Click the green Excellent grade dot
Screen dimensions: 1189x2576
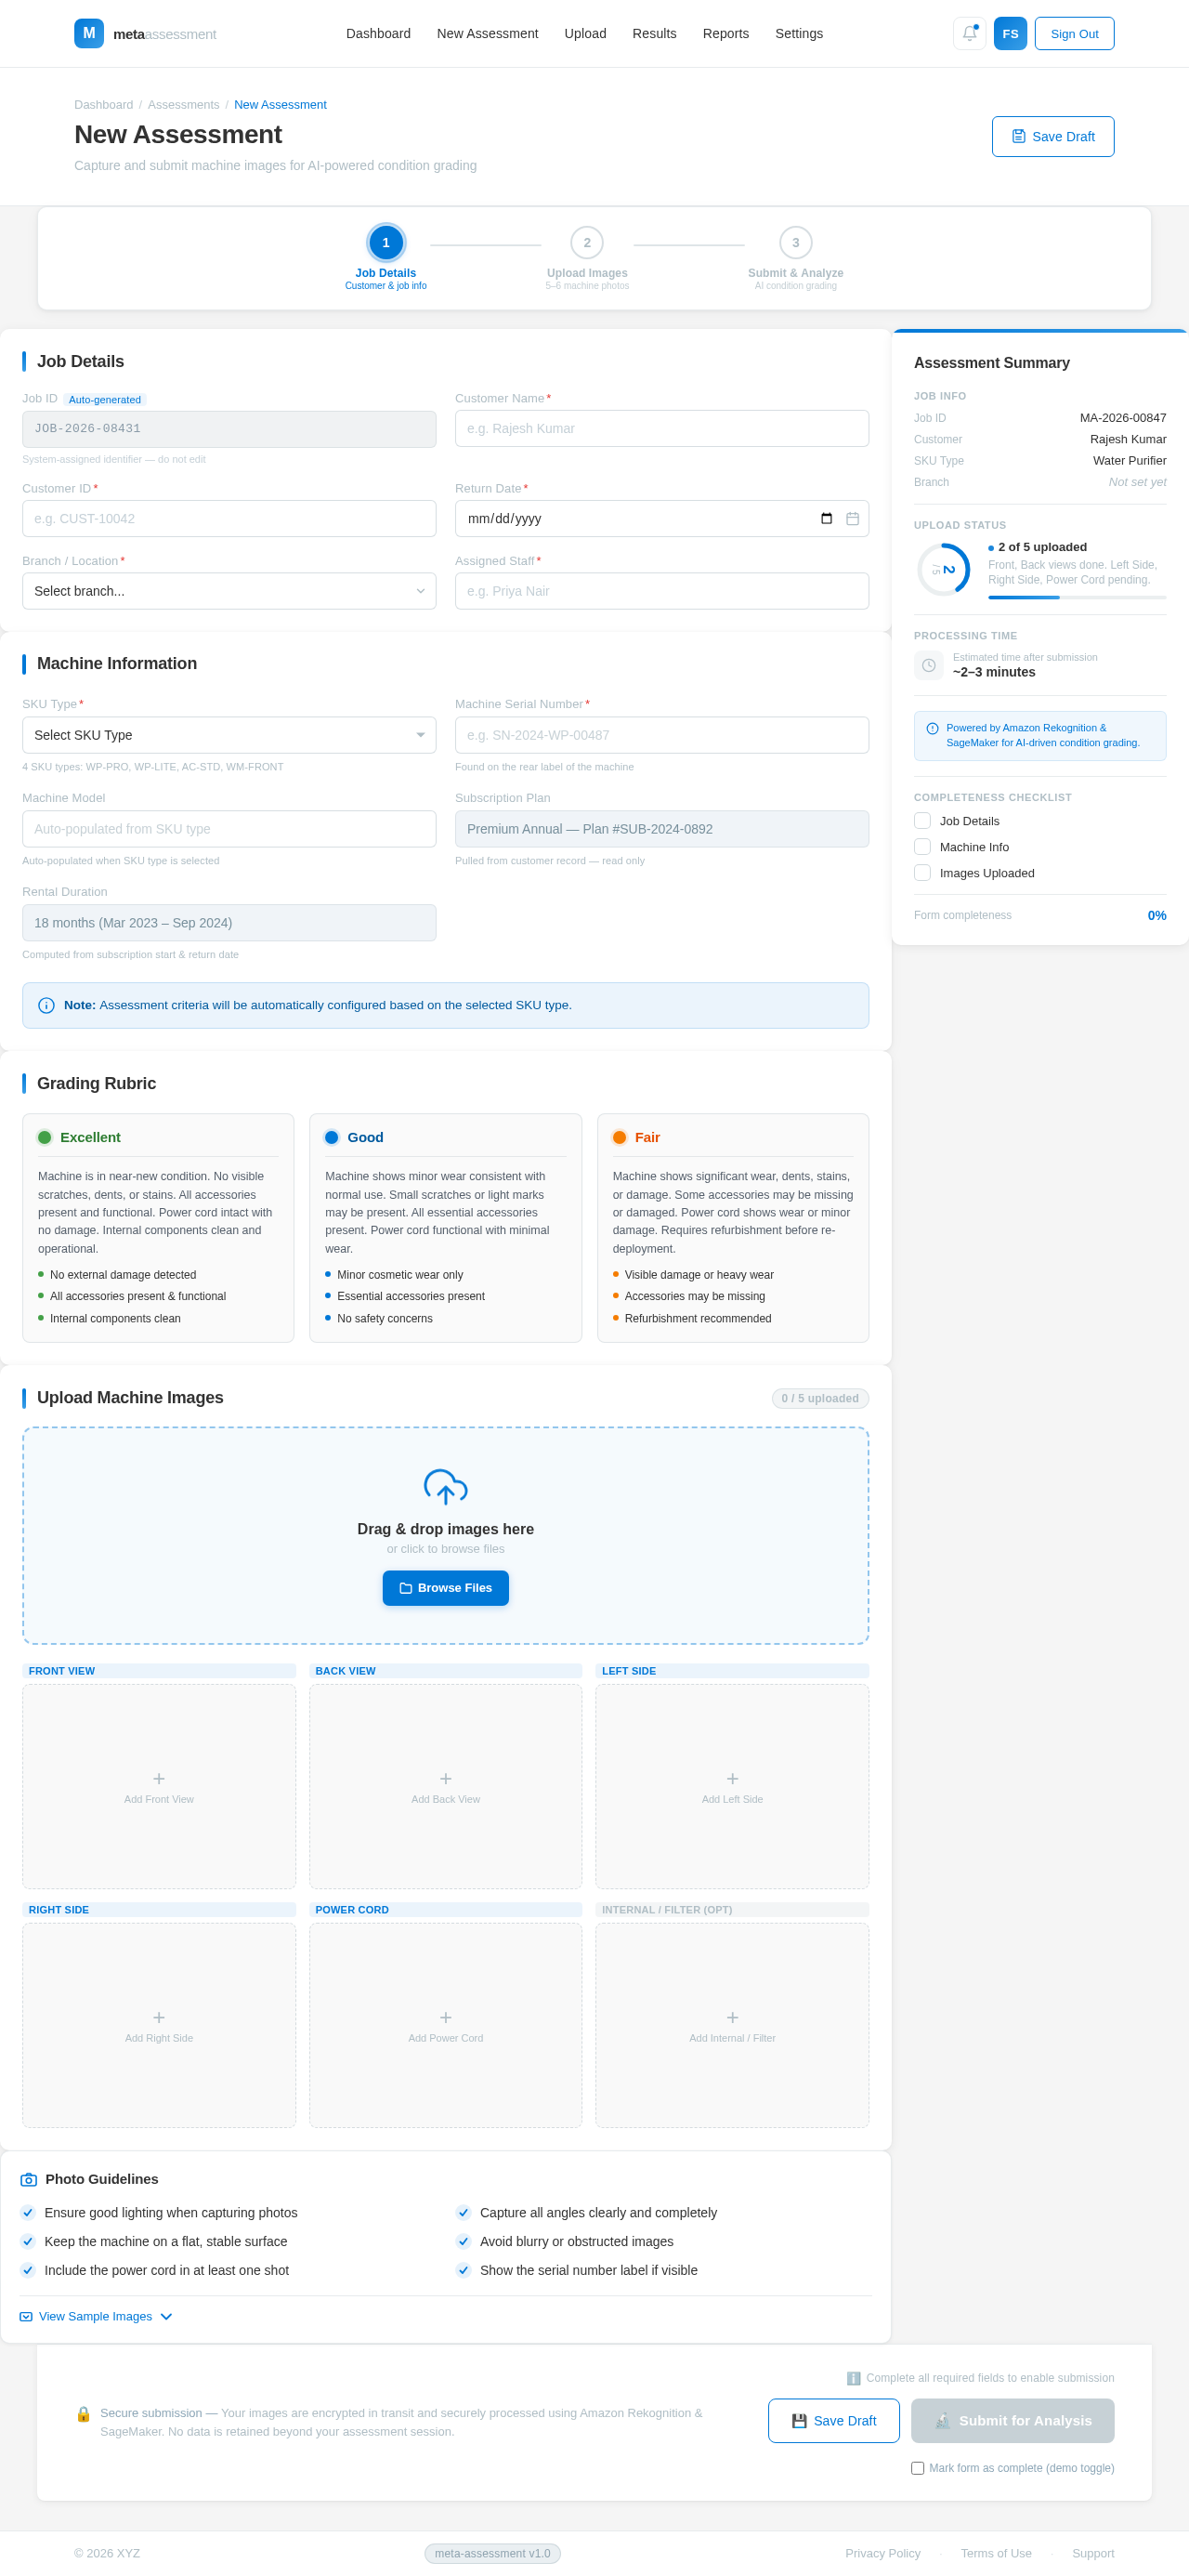[x=45, y=1137]
